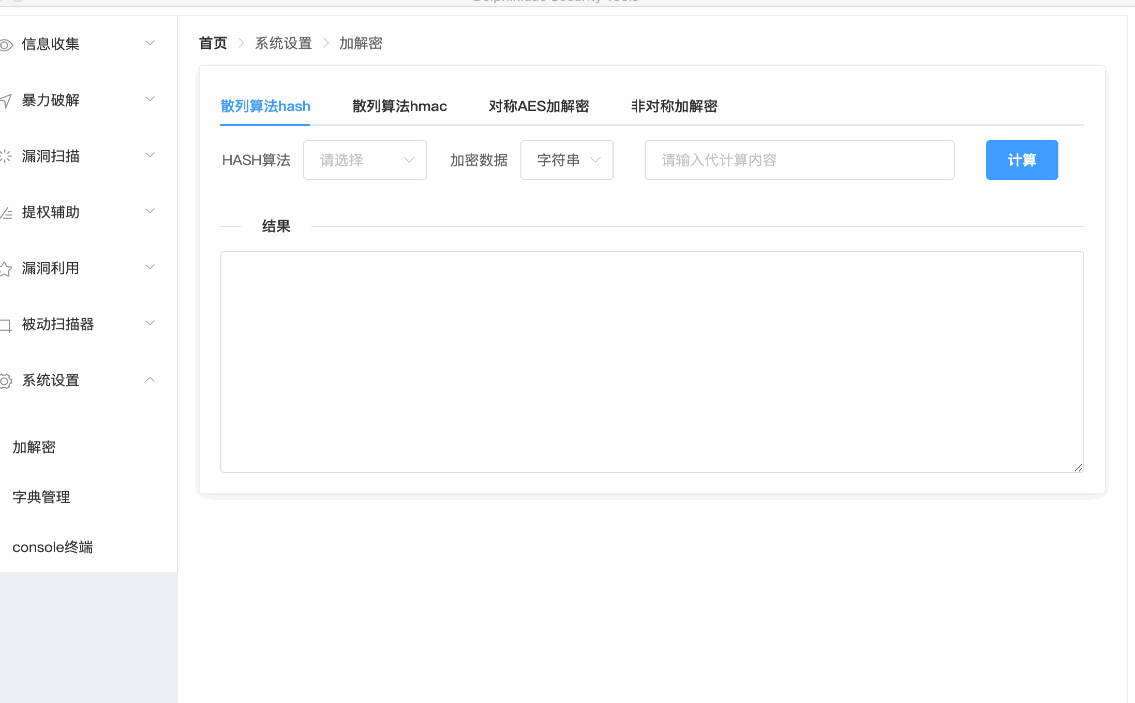Click the loading-style icon beside 漏洞扫描
Viewport: 1135px width, 703px height.
pyautogui.click(x=6, y=156)
